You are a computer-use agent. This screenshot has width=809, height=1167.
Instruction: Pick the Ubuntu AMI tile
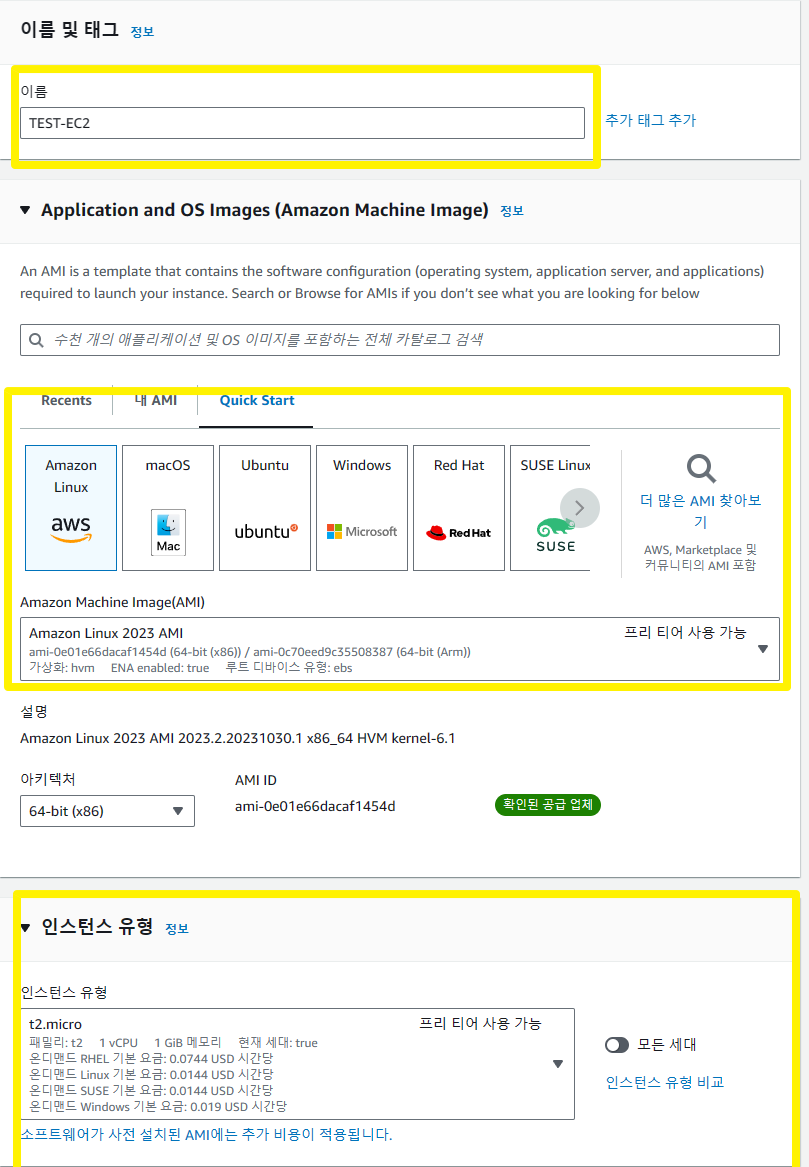click(265, 508)
